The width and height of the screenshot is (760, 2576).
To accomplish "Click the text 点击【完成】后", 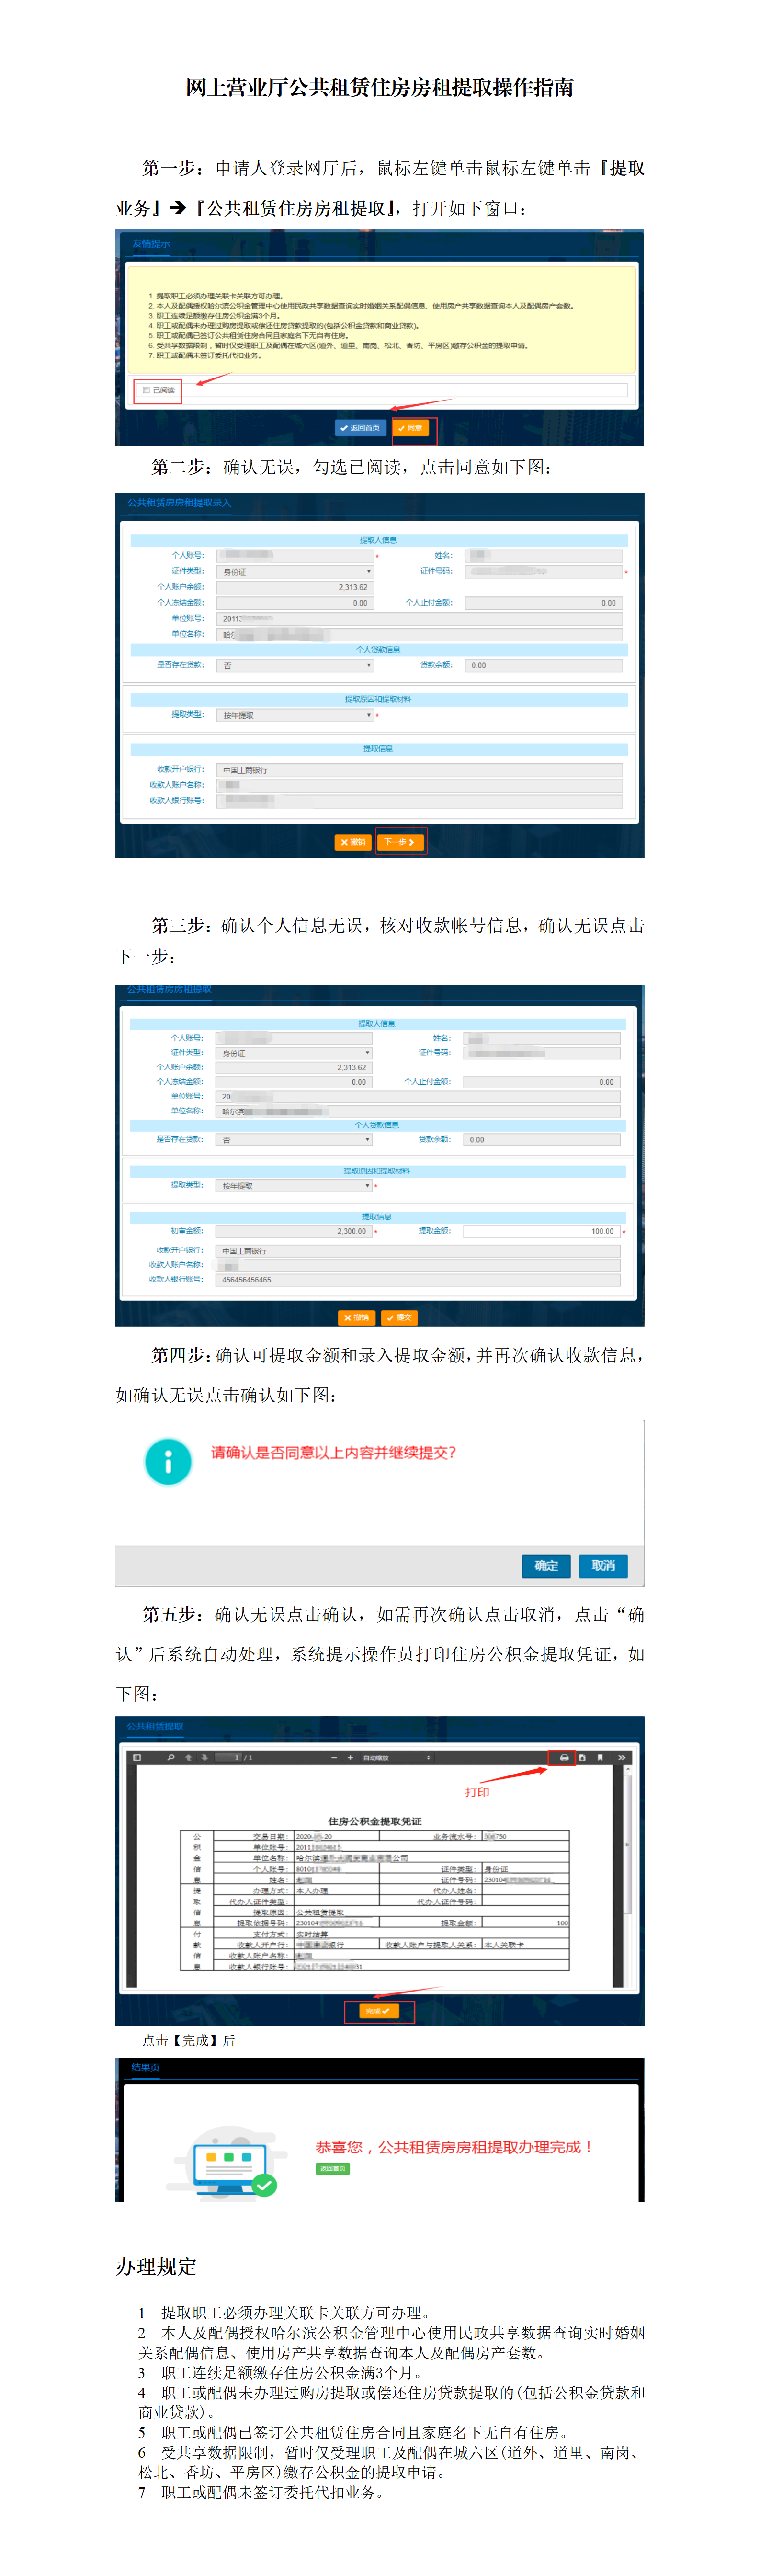I will [x=189, y=2040].
